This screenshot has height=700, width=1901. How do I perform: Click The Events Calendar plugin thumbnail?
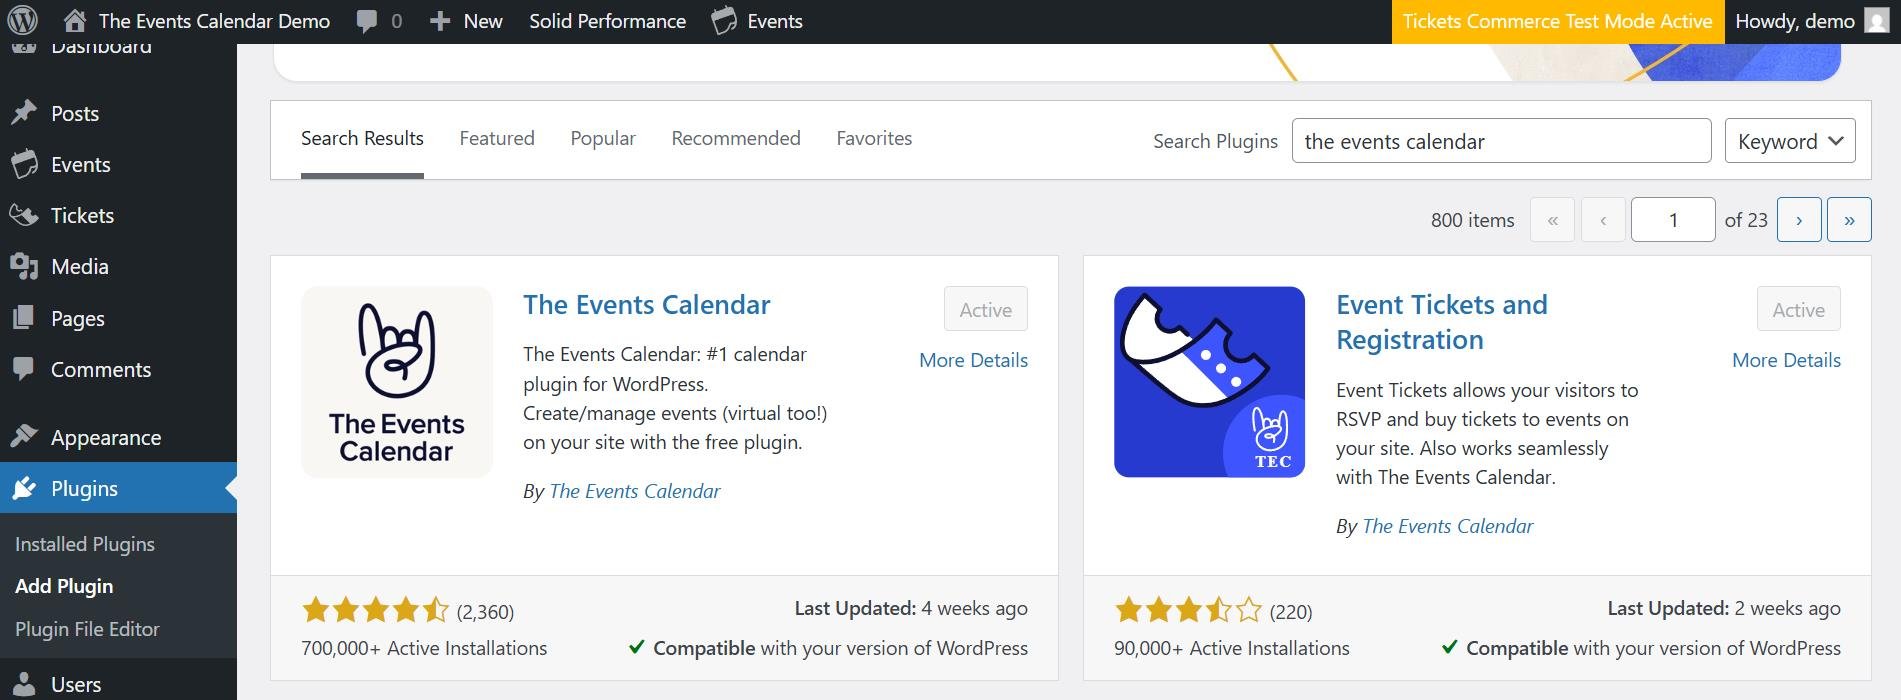point(397,382)
